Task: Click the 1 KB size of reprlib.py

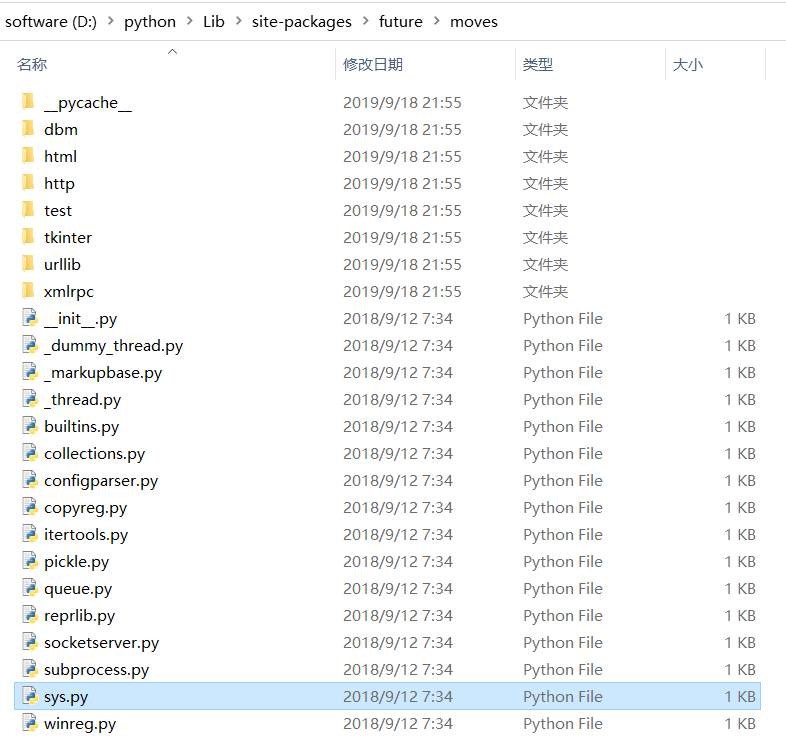Action: 740,616
